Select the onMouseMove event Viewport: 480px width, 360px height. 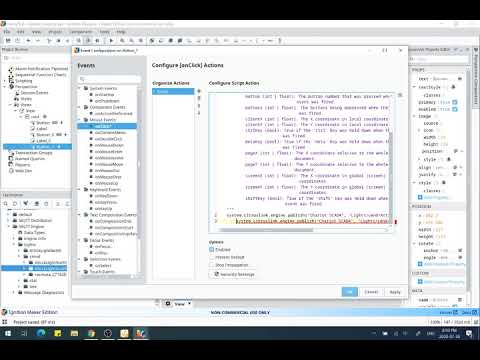(x=109, y=164)
